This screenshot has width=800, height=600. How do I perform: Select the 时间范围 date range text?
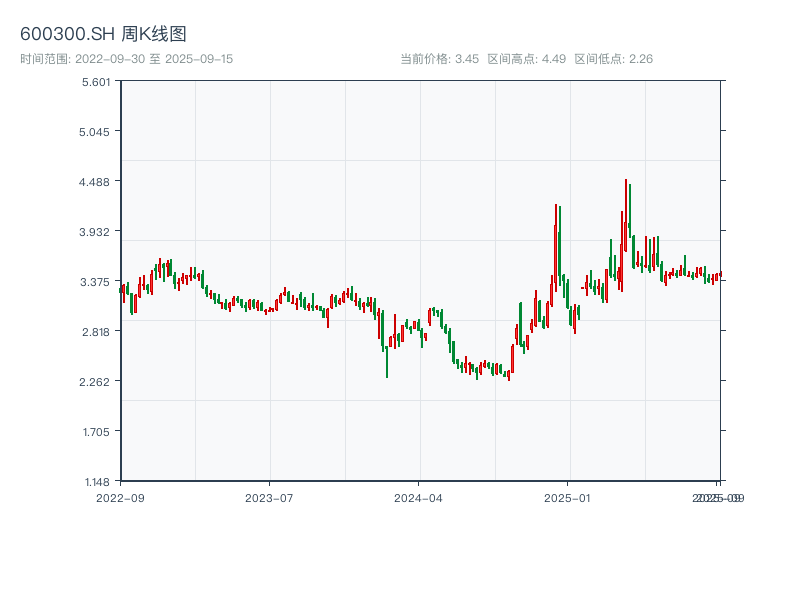[126, 59]
